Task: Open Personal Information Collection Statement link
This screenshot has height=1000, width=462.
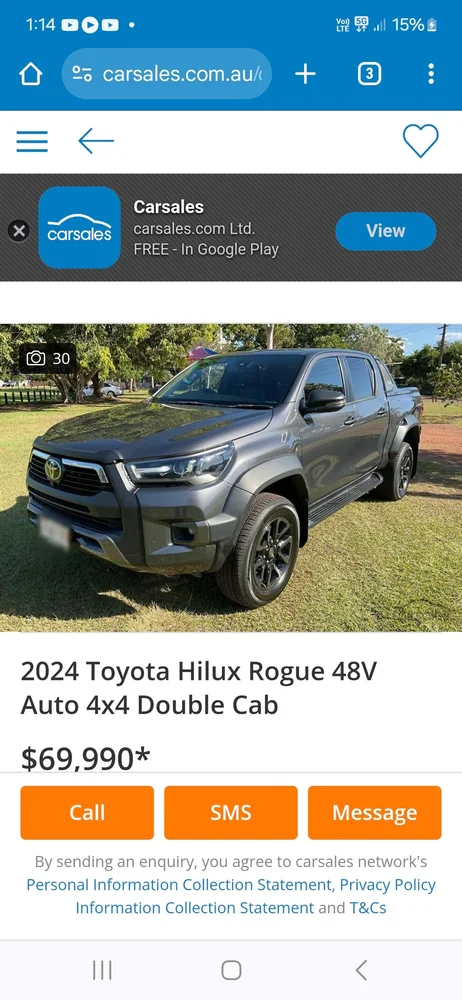Action: (179, 885)
